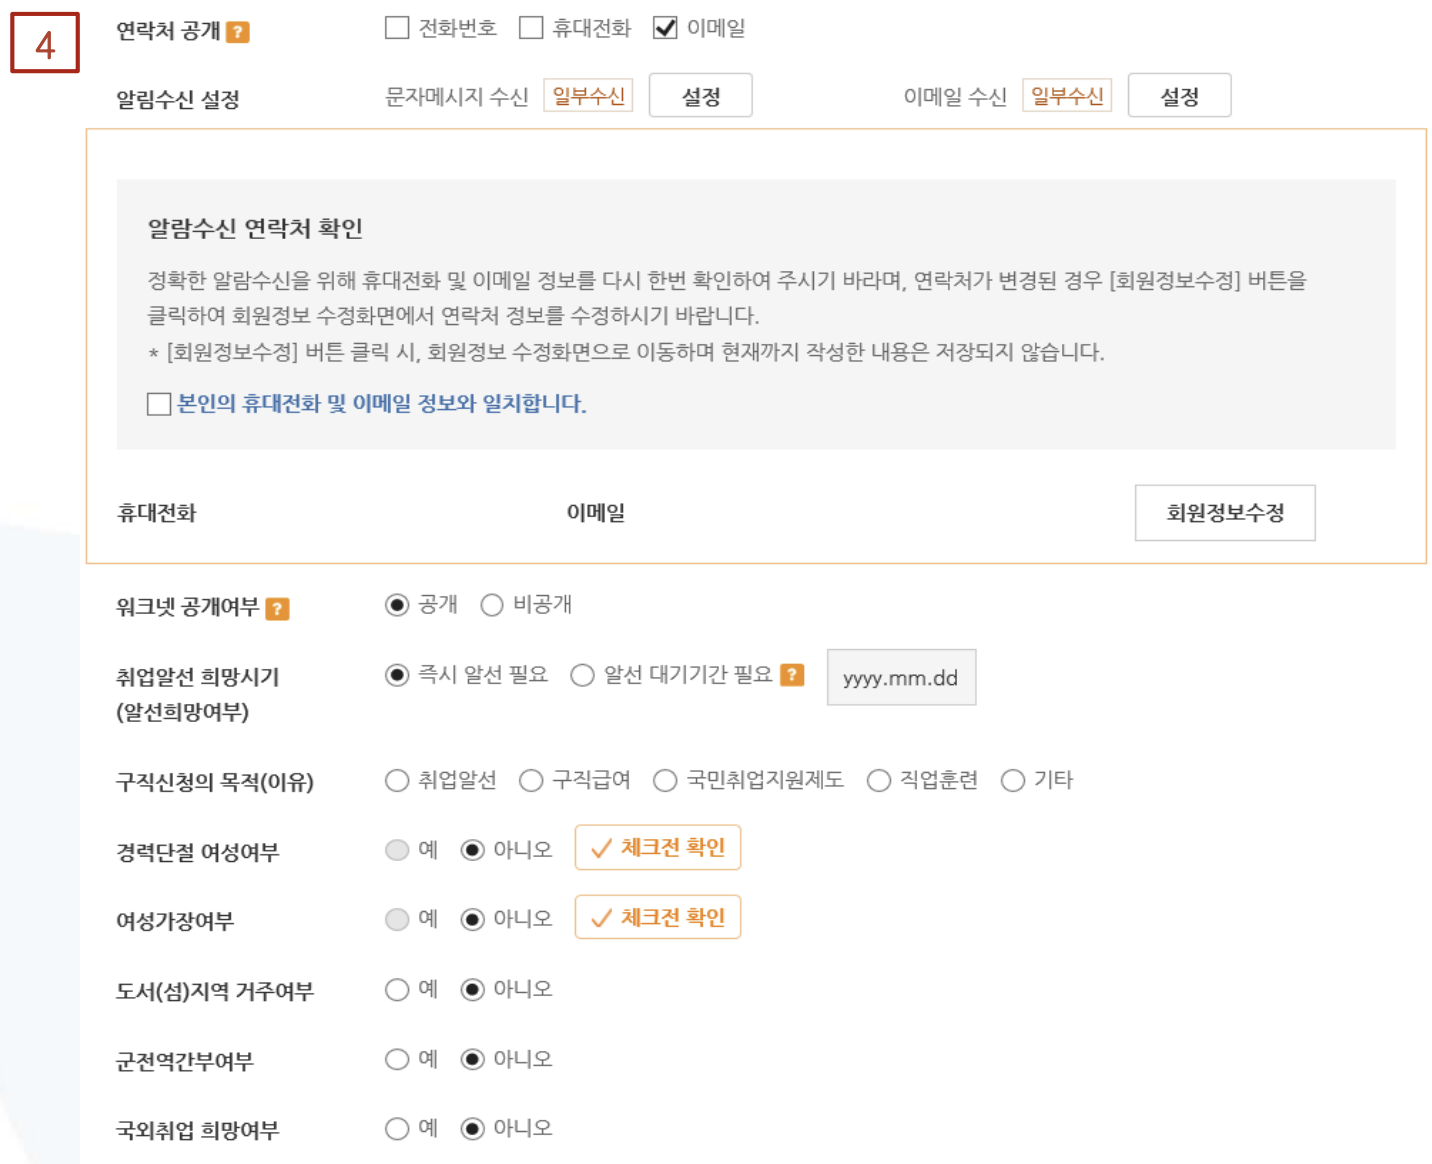This screenshot has height=1164, width=1432.
Task: Click the 회원정보수정 button
Action: click(x=1225, y=512)
